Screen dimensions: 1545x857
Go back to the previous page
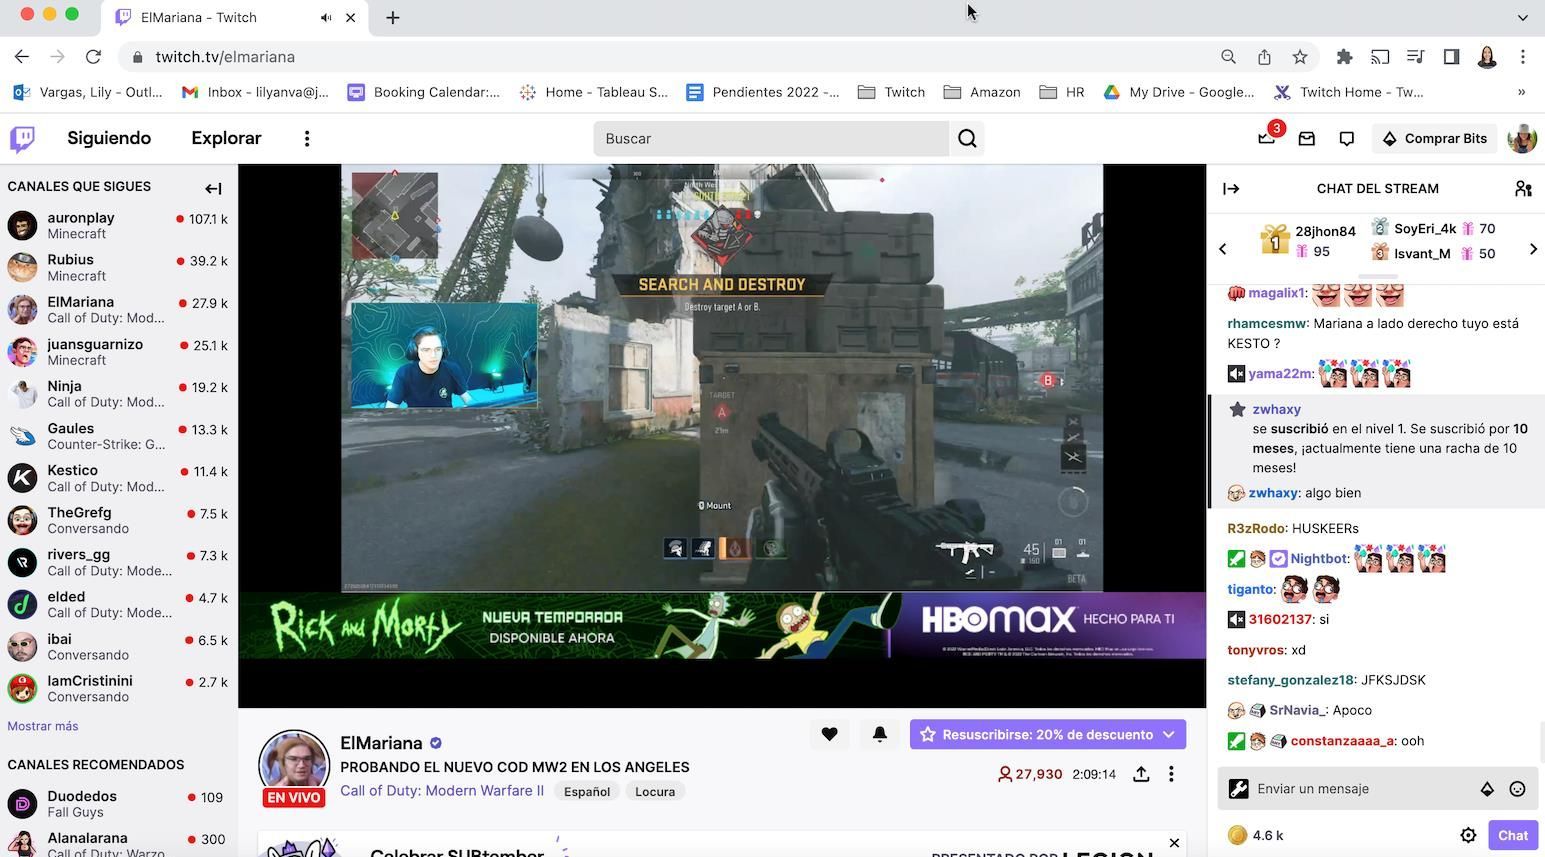click(22, 57)
